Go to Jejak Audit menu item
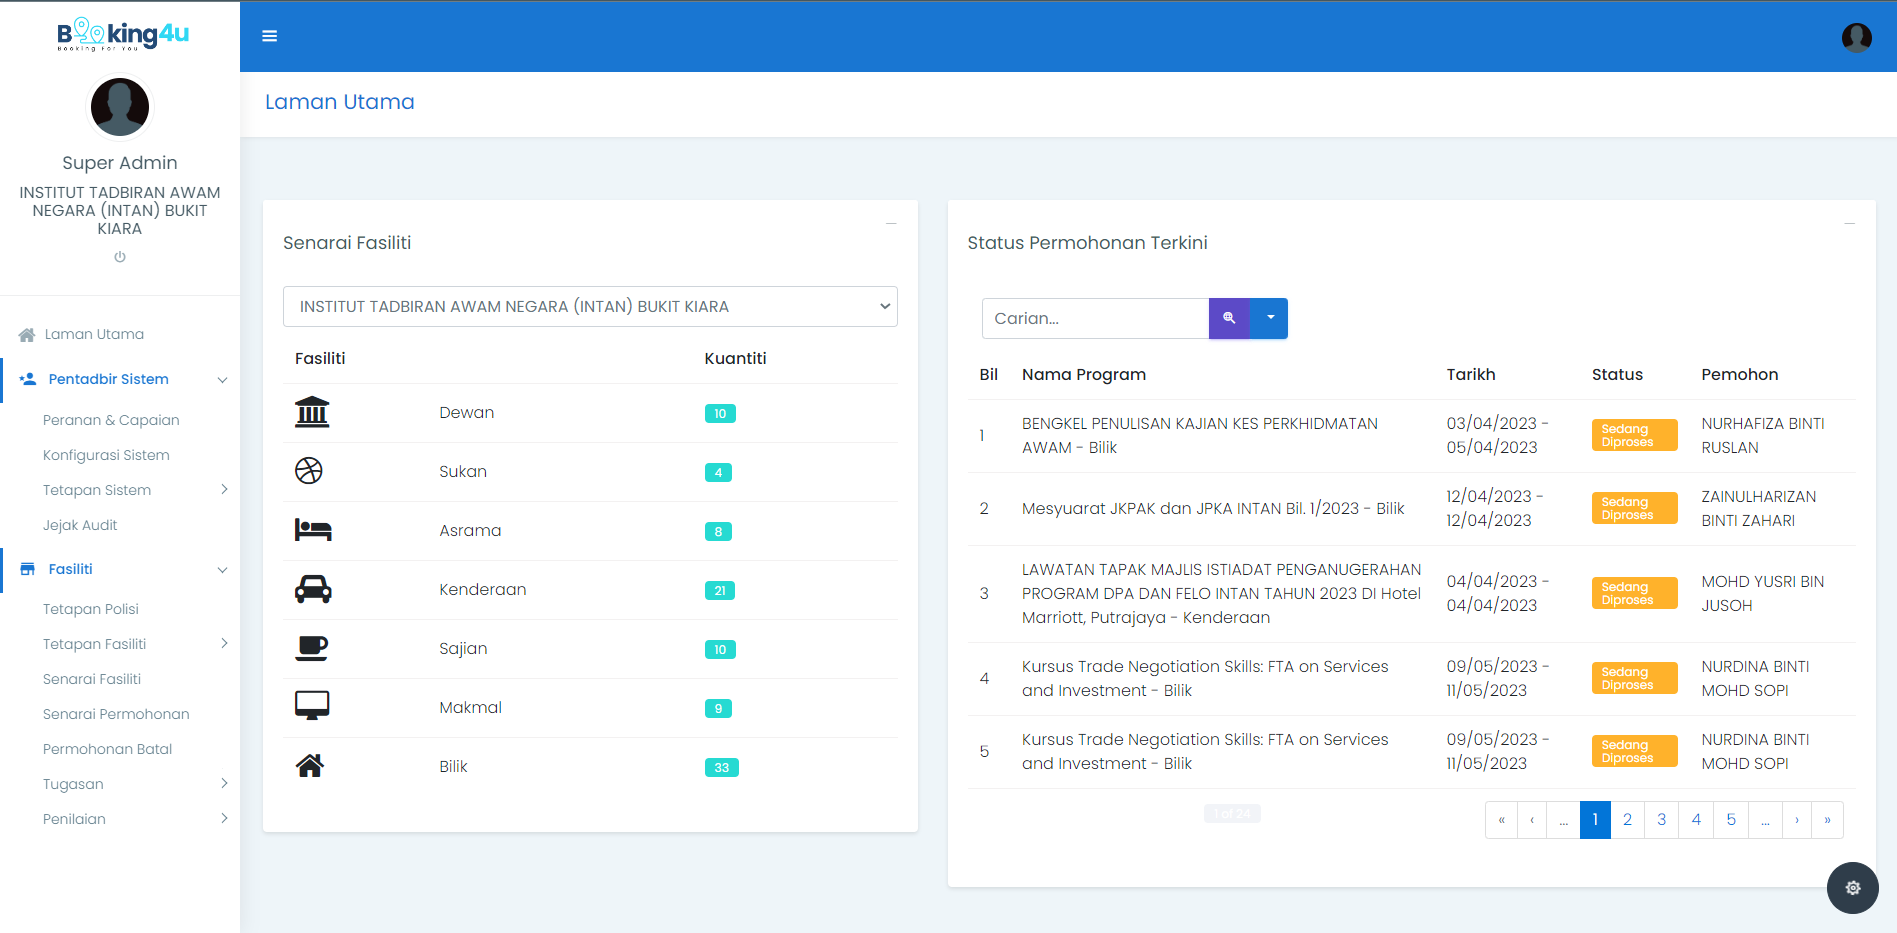The image size is (1897, 933). tap(80, 525)
